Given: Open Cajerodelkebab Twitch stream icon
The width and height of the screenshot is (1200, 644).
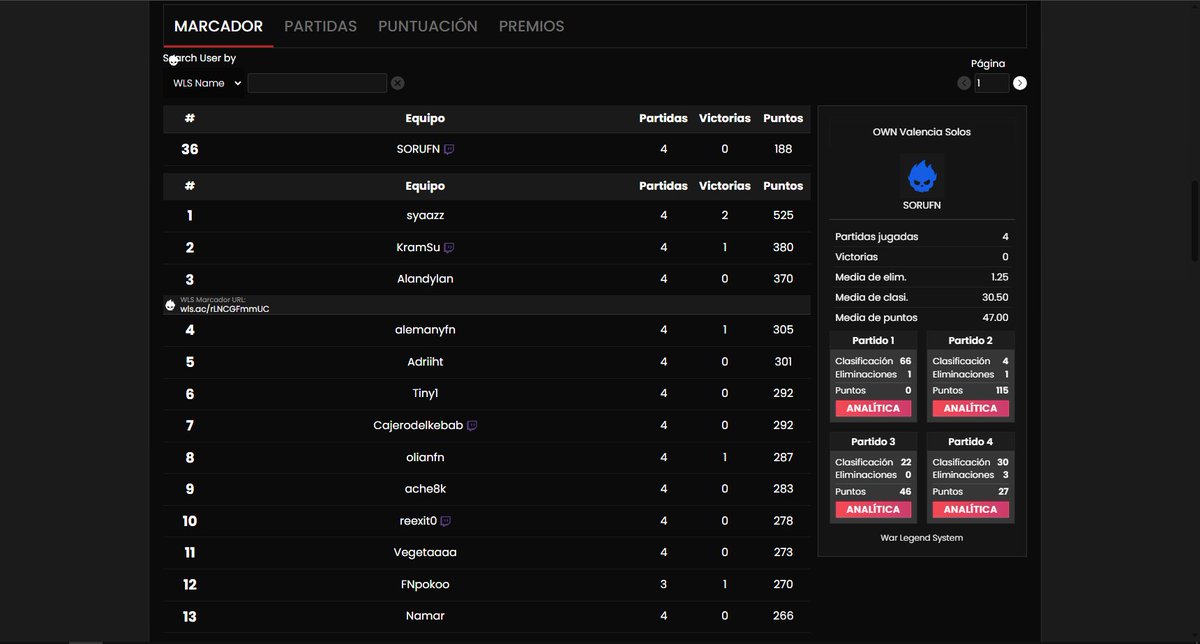Looking at the screenshot, I should click(472, 425).
